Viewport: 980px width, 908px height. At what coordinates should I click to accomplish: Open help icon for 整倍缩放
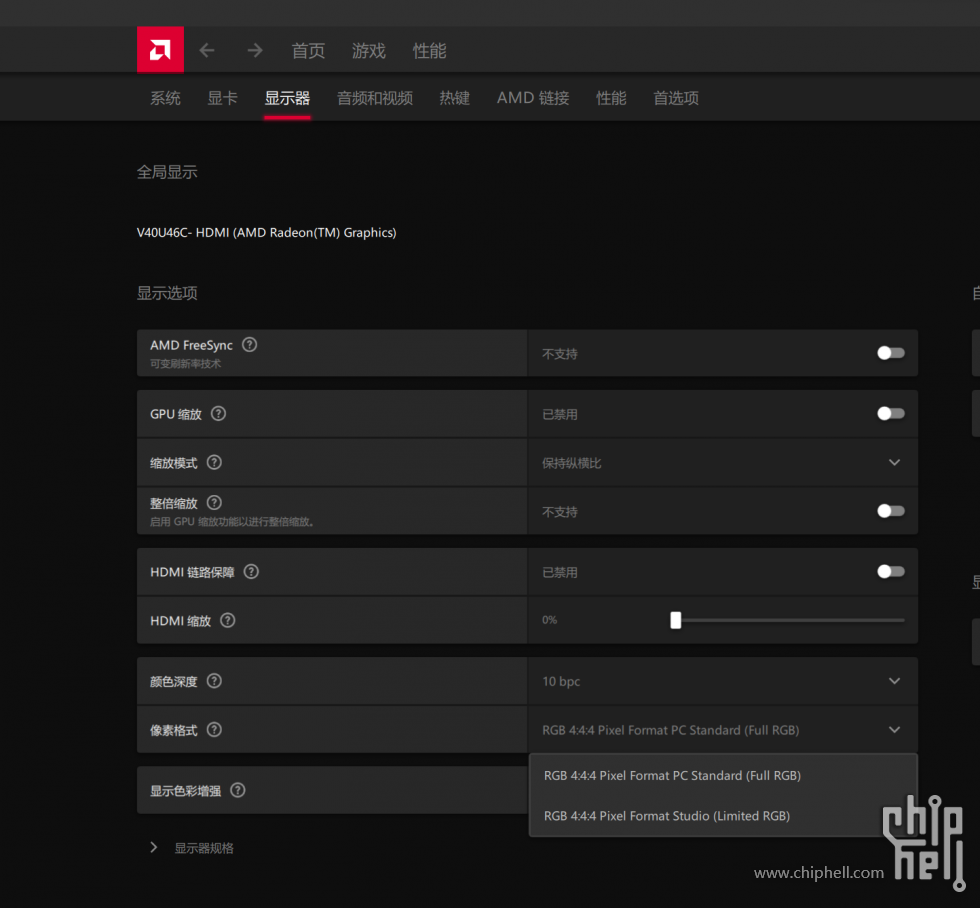pyautogui.click(x=214, y=502)
